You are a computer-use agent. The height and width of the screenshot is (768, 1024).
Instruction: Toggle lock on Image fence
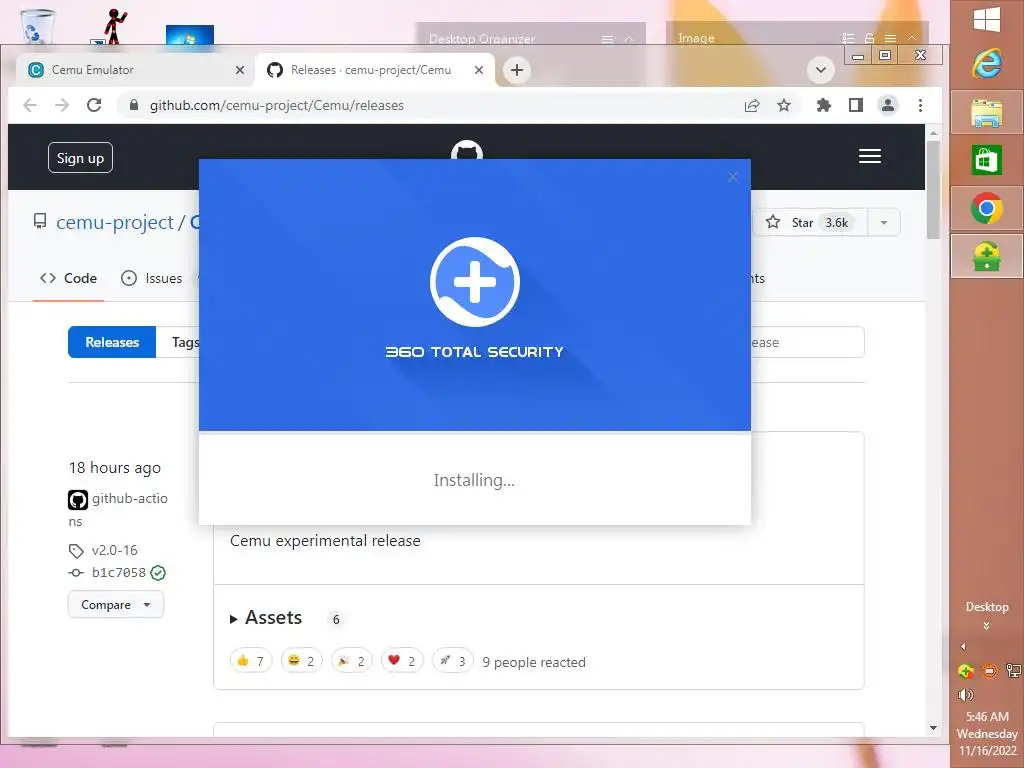(x=869, y=39)
